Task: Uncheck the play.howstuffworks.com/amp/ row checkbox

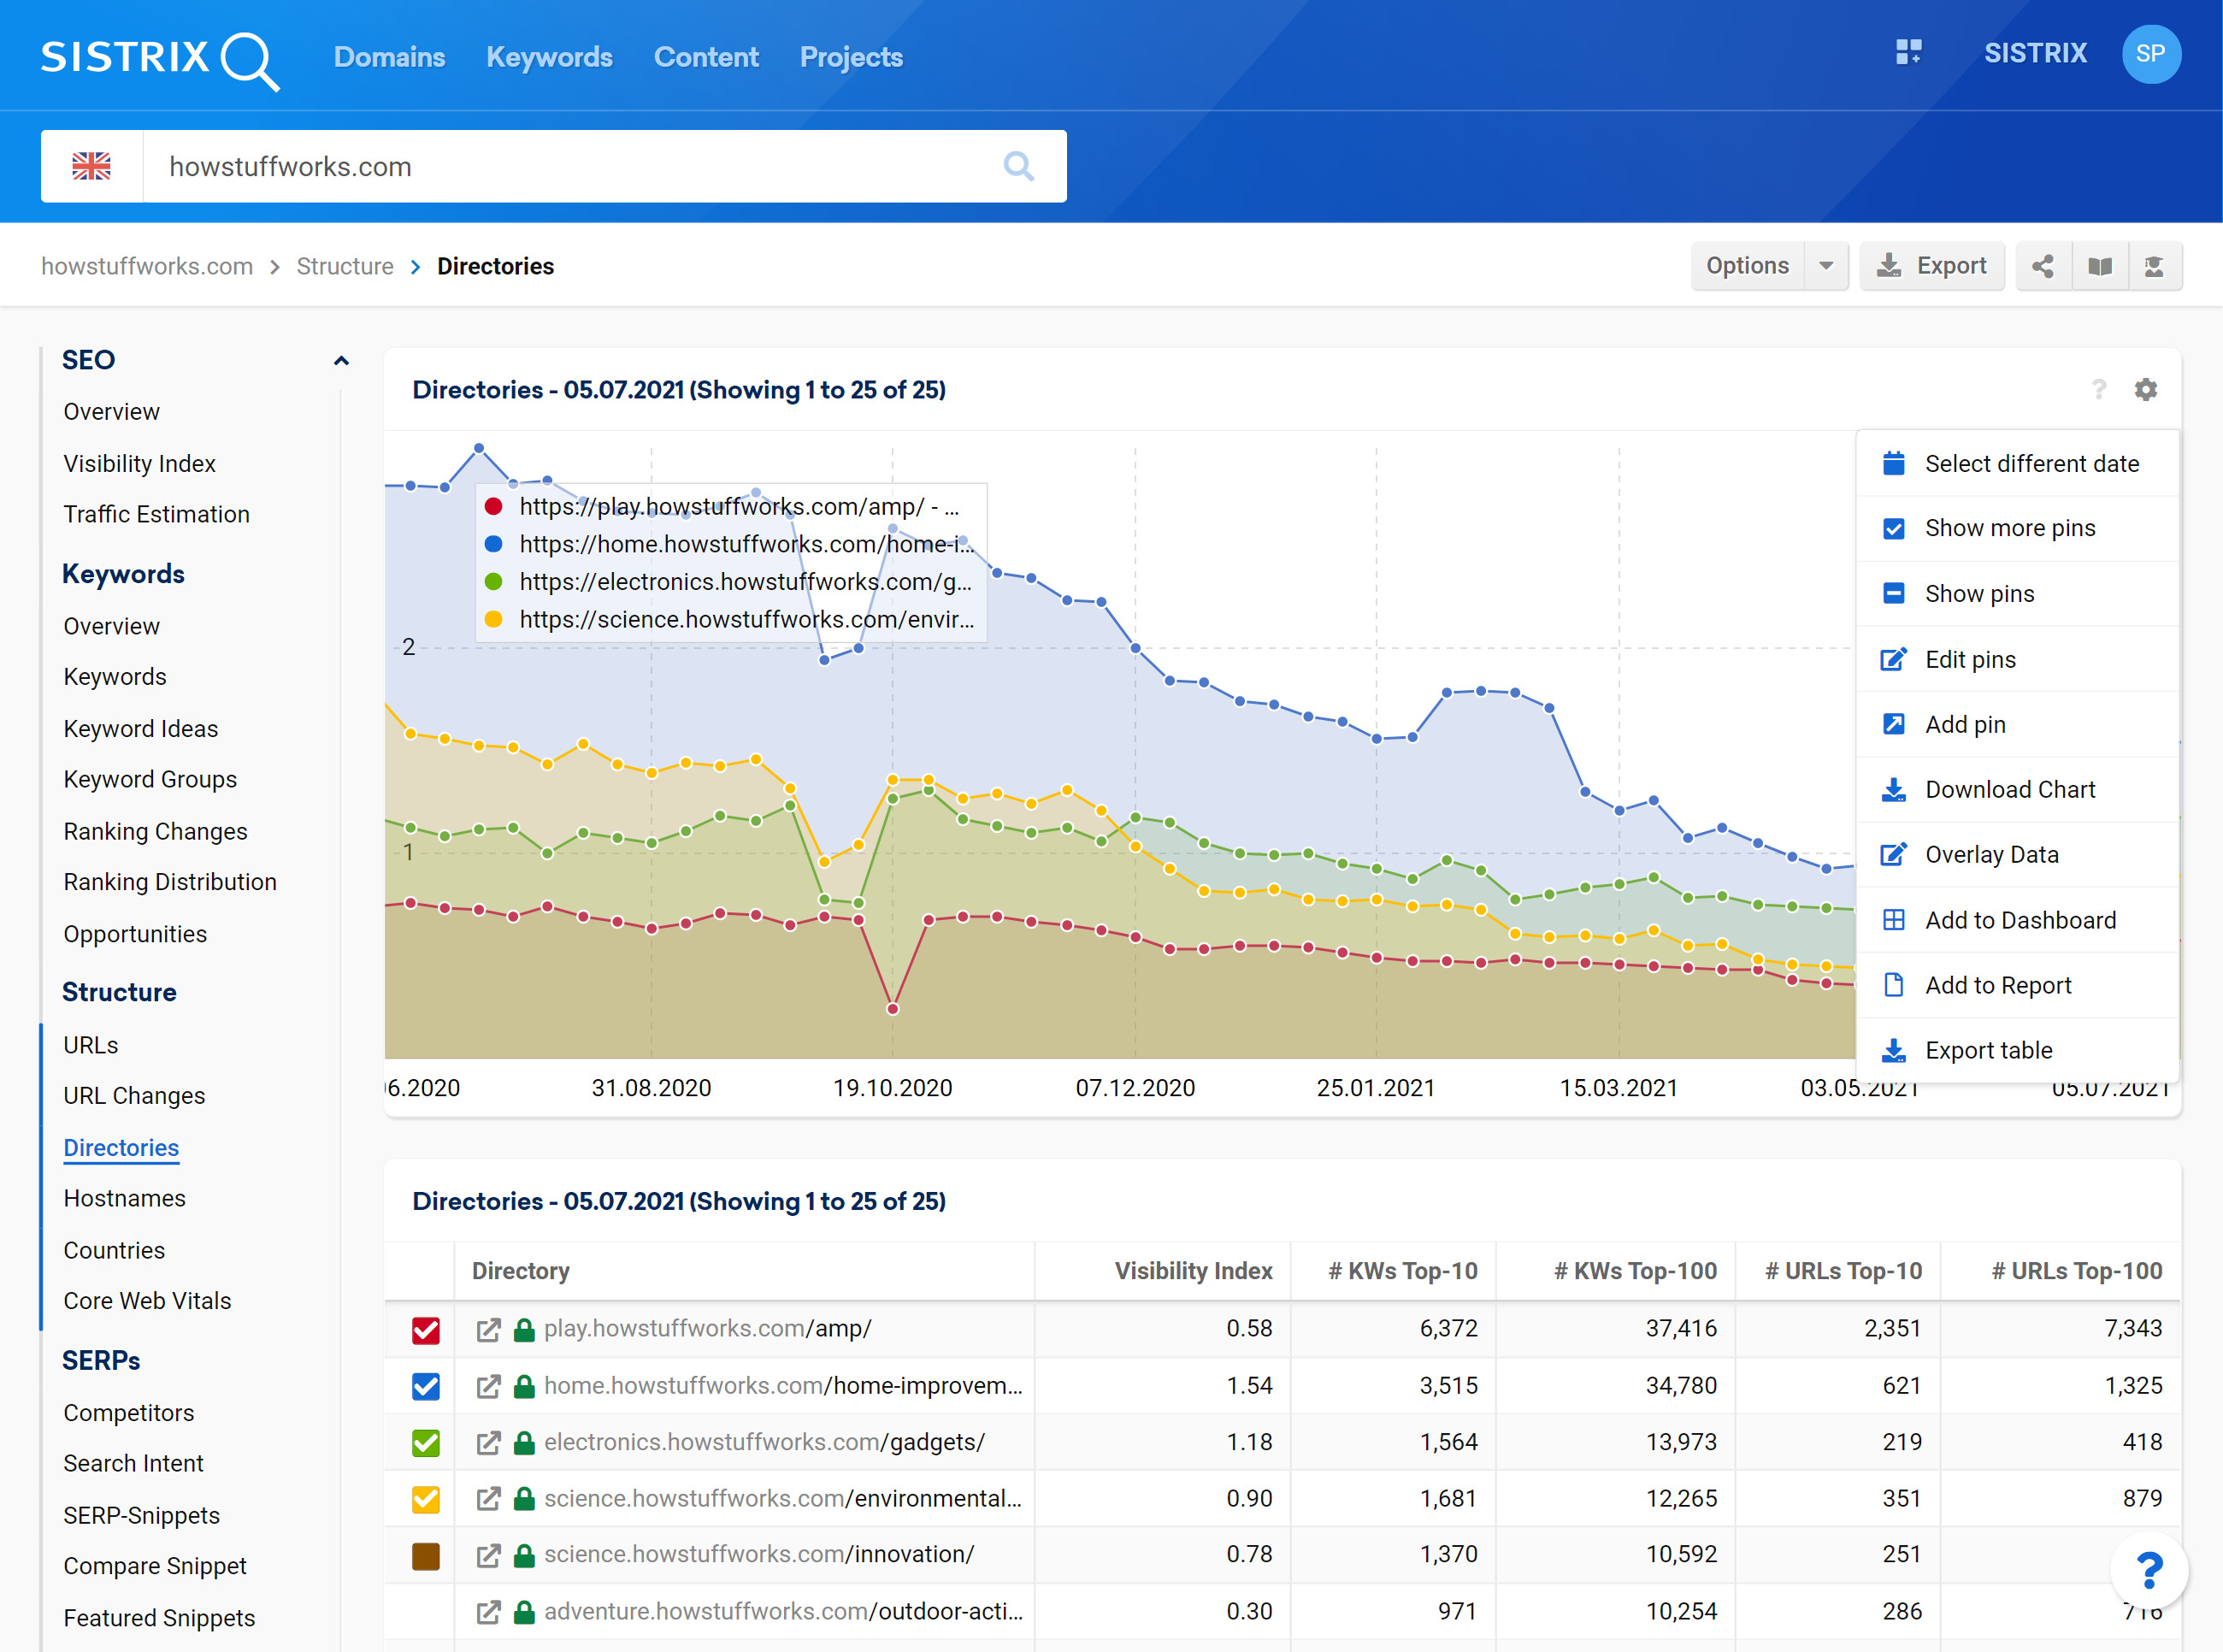Action: point(426,1330)
